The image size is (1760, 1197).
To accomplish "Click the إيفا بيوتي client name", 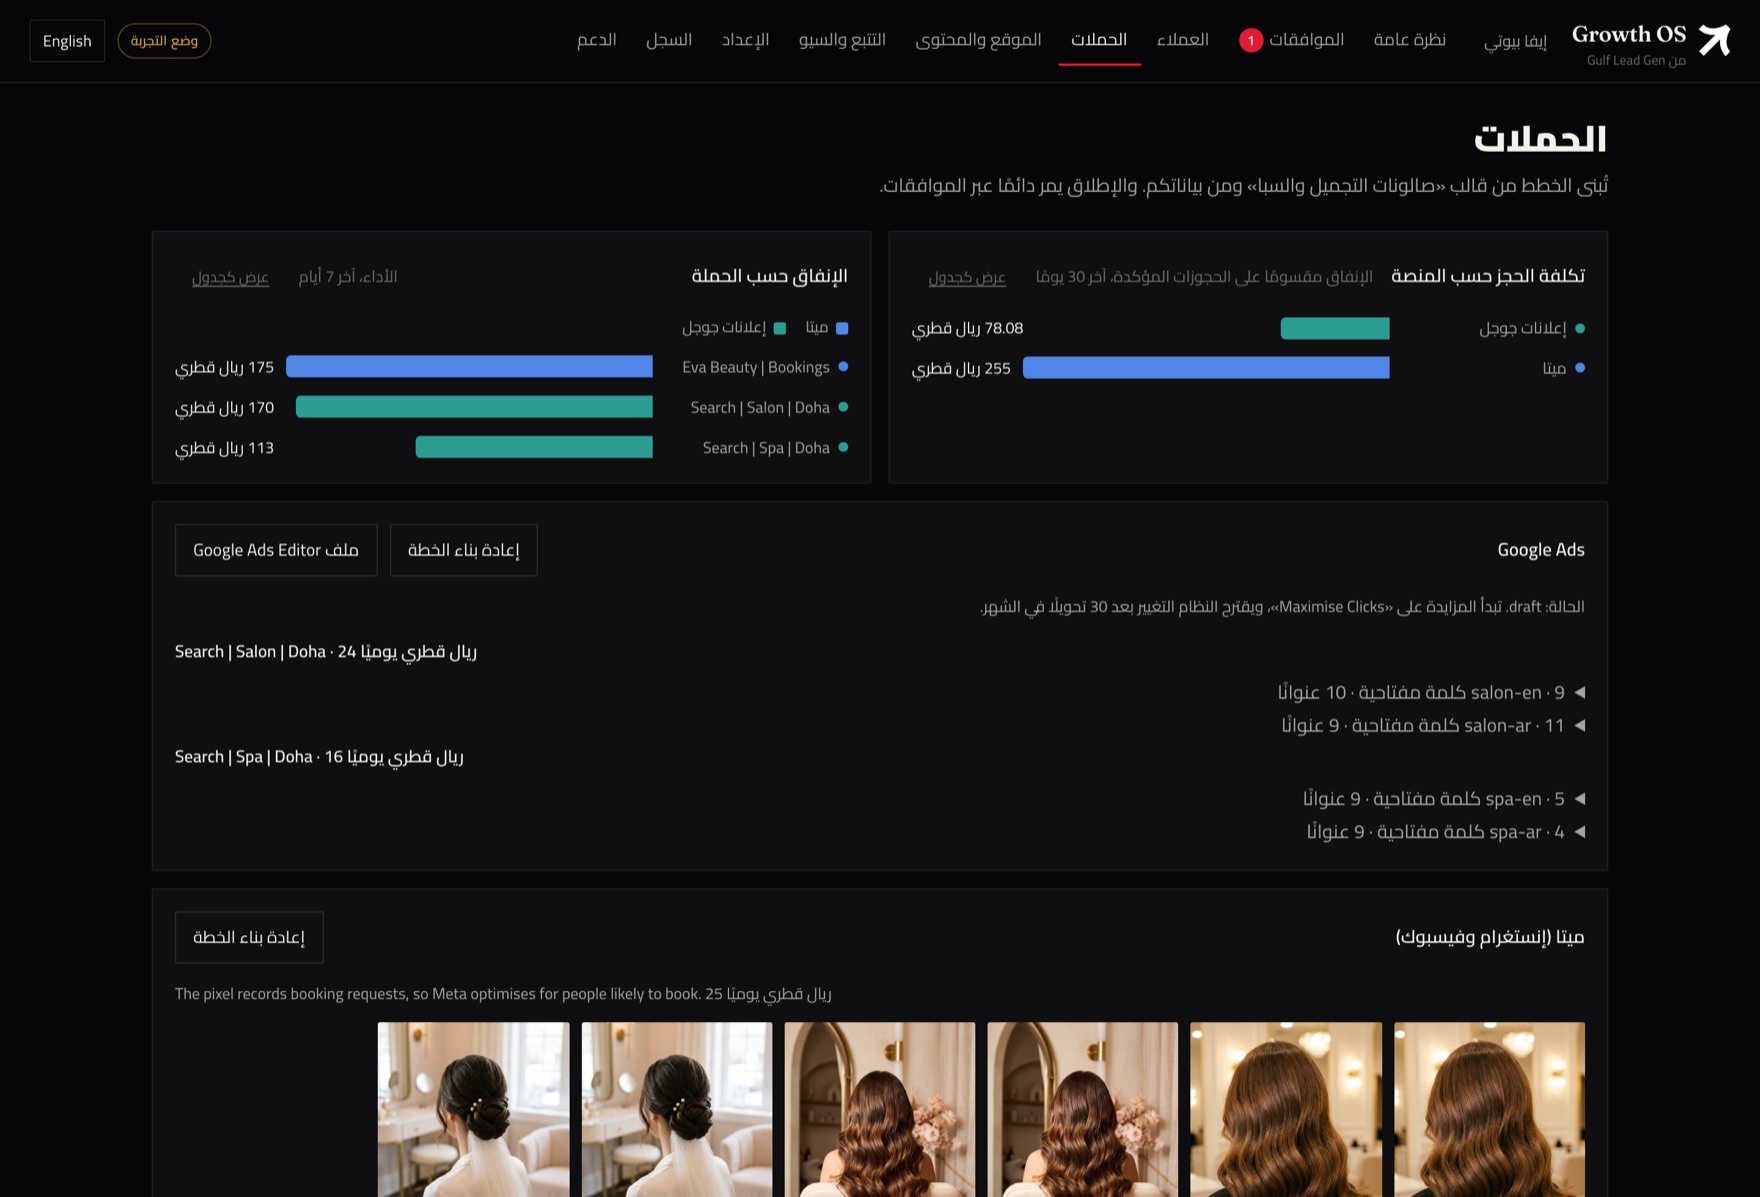I will coord(1515,41).
